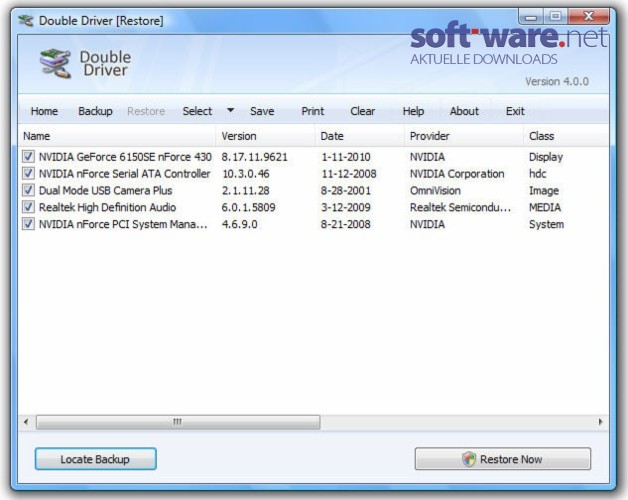Switch to the Backup section
Screen dimensions: 628x500
(x=95, y=111)
